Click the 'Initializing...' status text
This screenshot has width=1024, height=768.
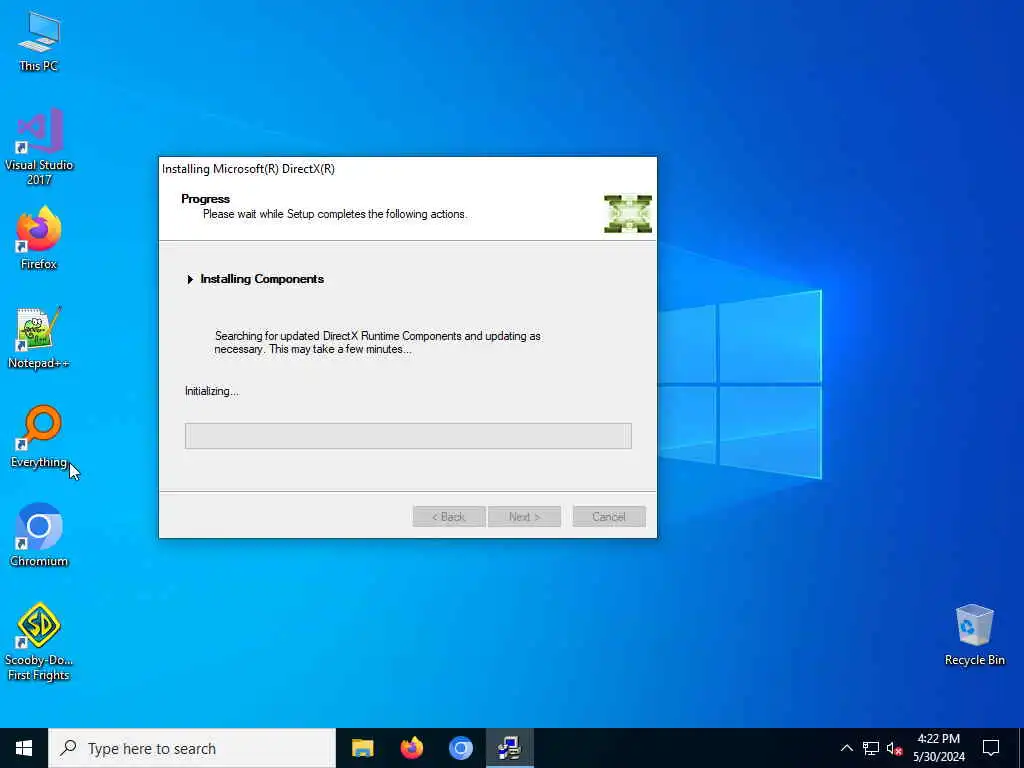pyautogui.click(x=212, y=391)
